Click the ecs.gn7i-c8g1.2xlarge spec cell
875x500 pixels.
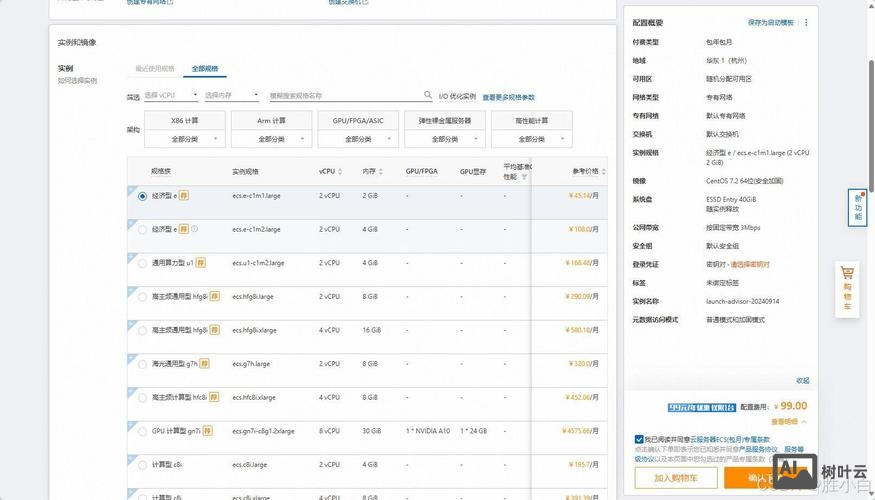(263, 431)
